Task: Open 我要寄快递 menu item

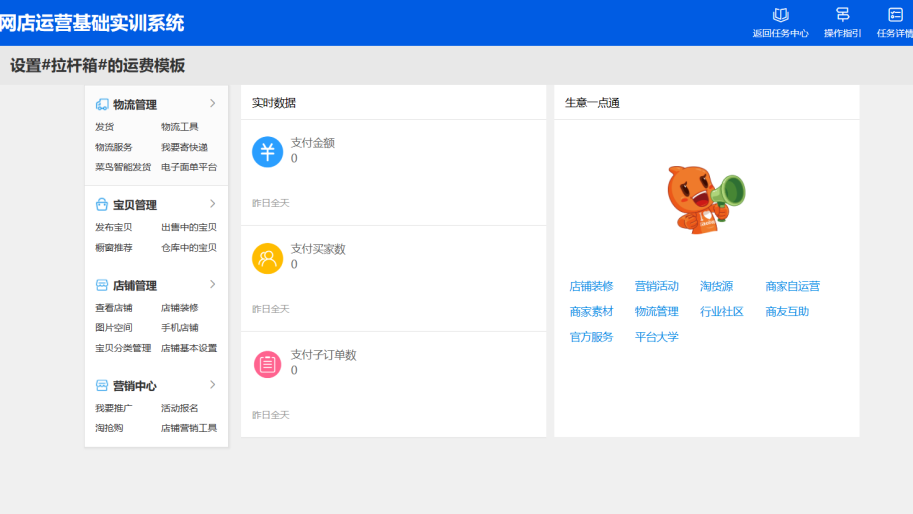Action: coord(184,147)
